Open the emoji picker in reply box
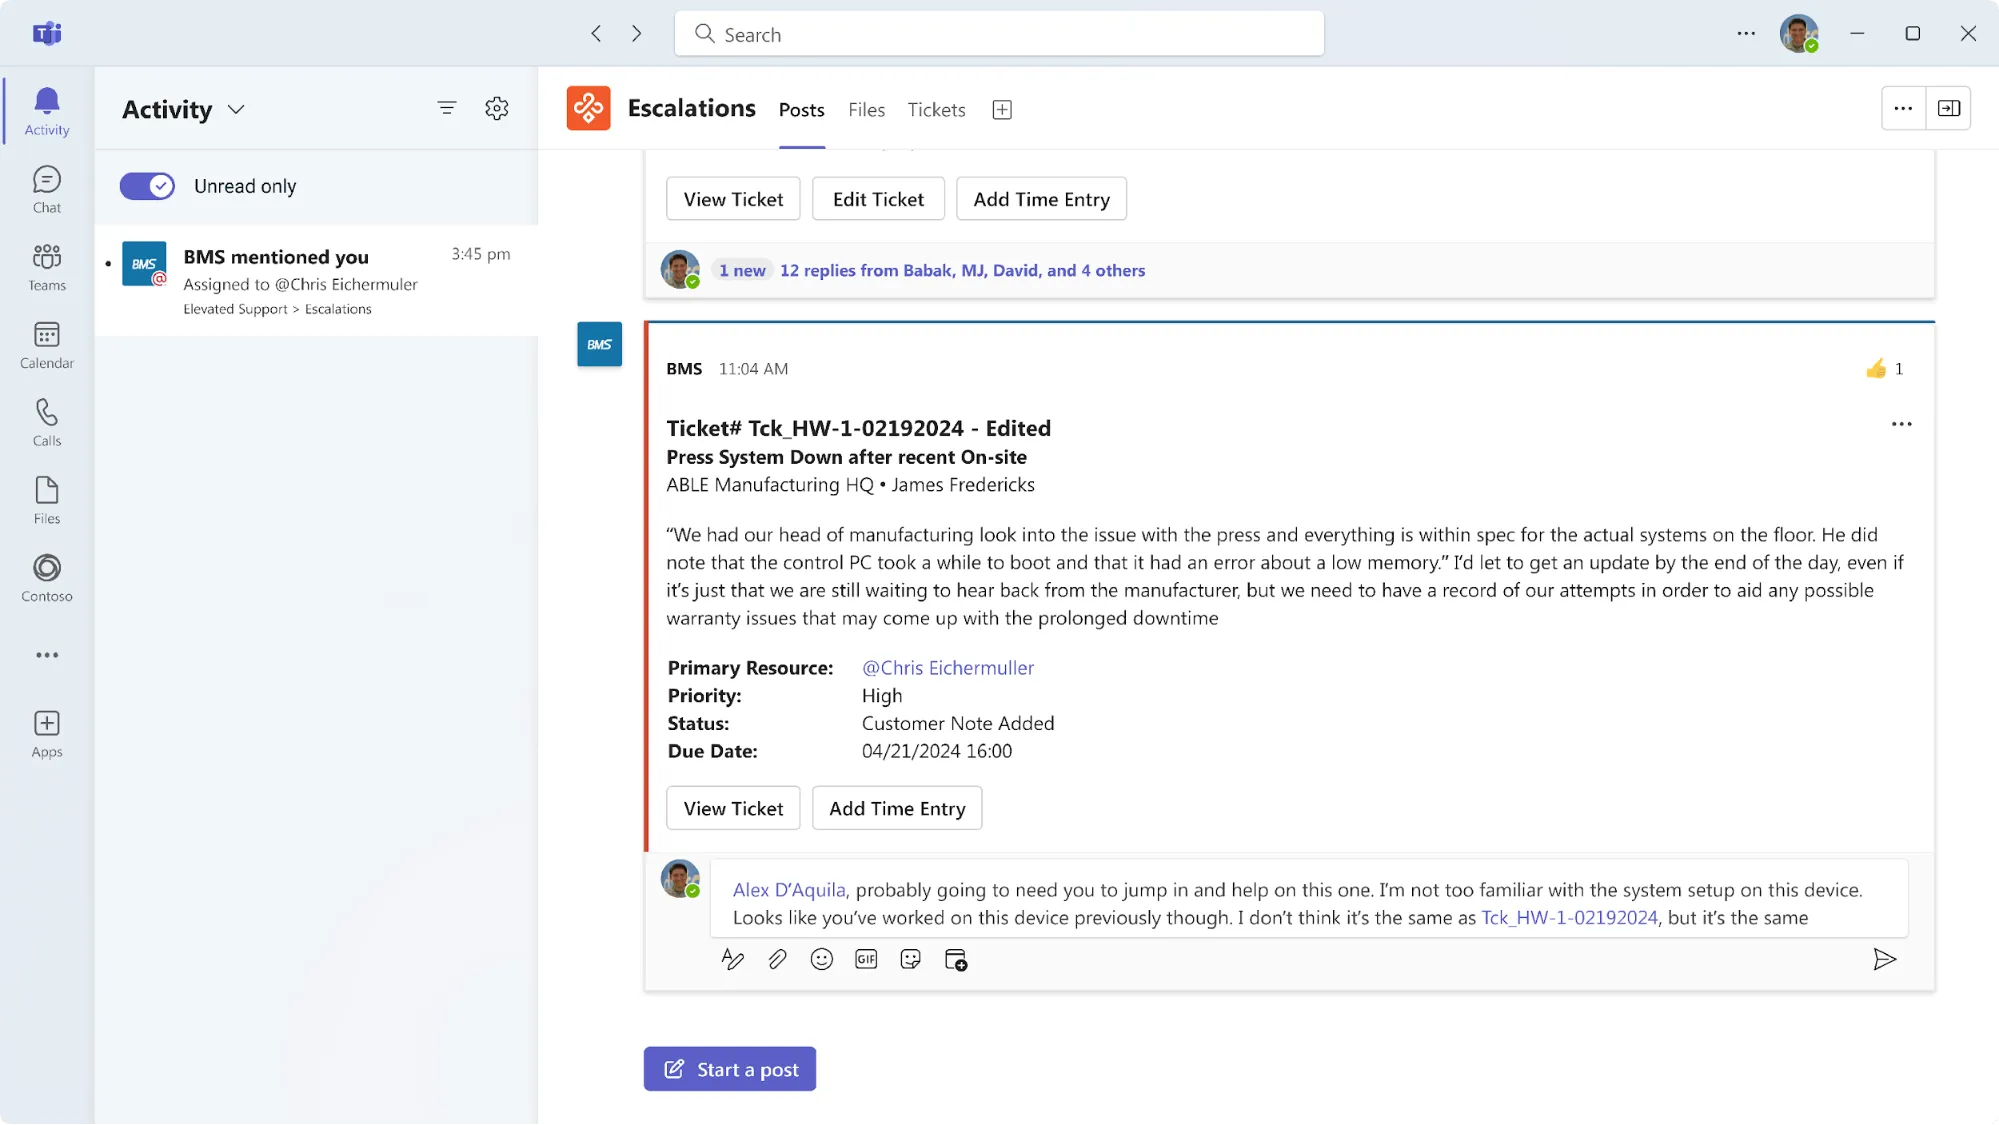The image size is (1999, 1125). [822, 960]
